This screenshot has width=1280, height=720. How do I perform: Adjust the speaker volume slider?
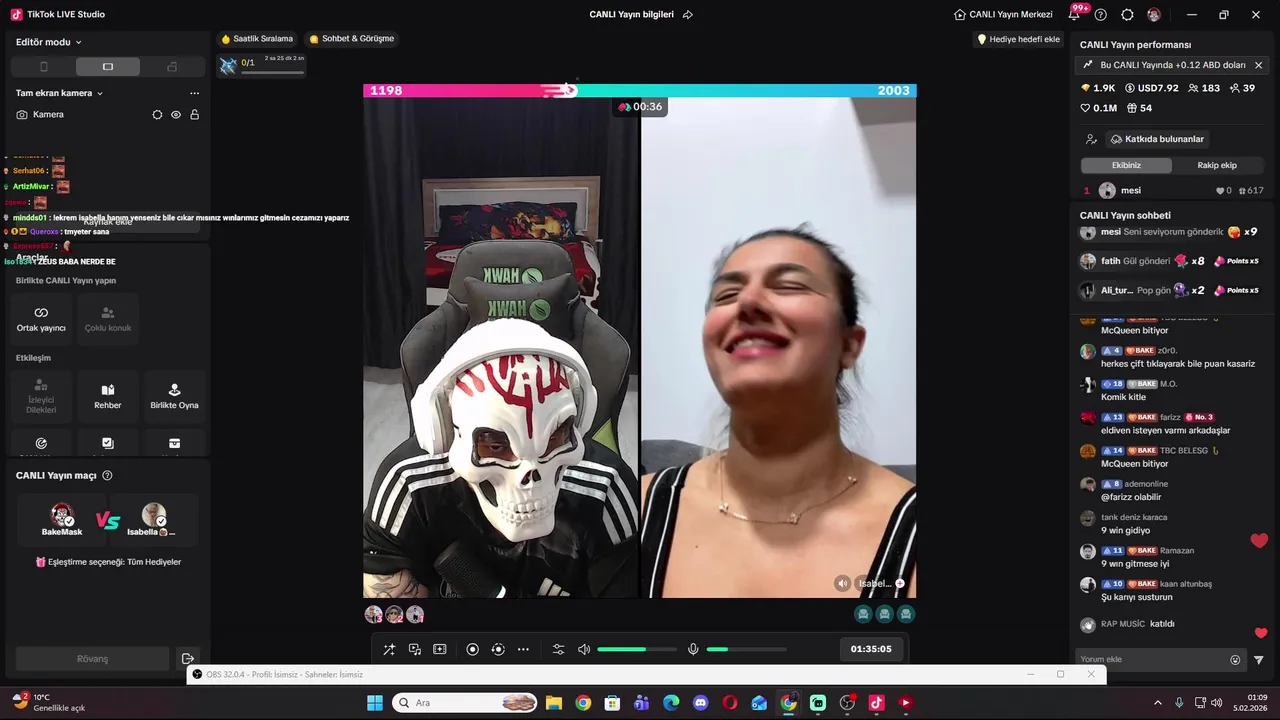coord(636,649)
